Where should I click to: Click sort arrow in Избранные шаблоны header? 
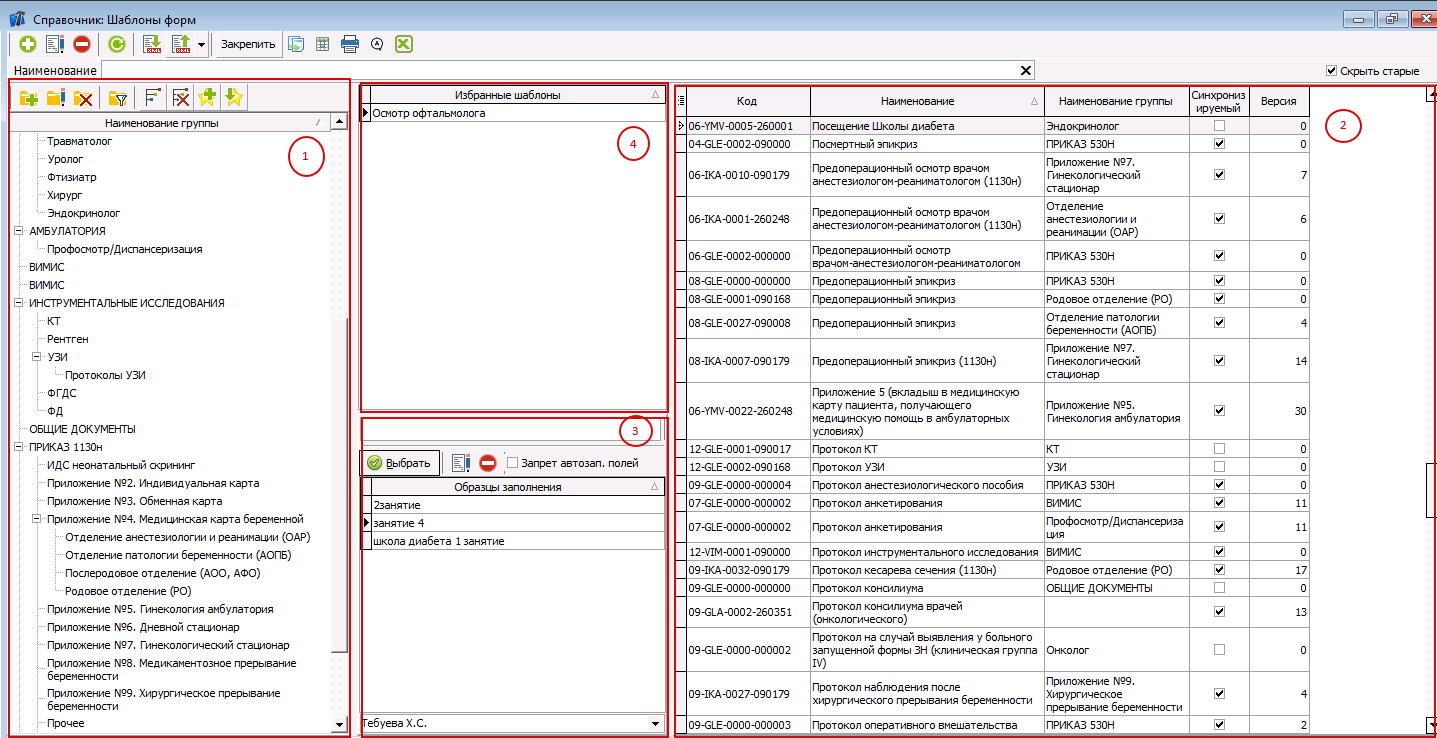click(655, 95)
